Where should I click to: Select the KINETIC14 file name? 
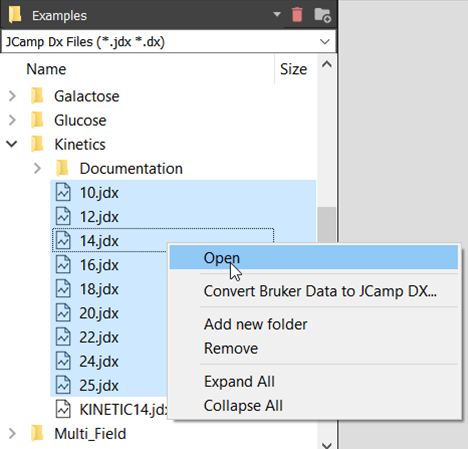[123, 409]
